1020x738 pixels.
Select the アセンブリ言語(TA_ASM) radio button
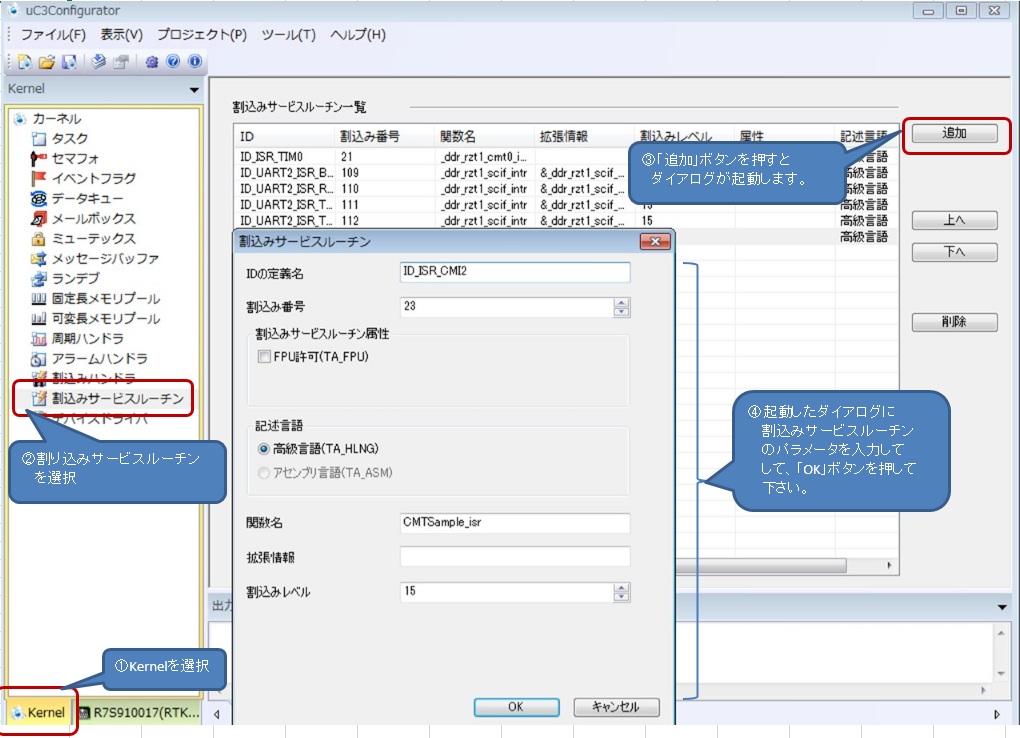click(x=265, y=473)
